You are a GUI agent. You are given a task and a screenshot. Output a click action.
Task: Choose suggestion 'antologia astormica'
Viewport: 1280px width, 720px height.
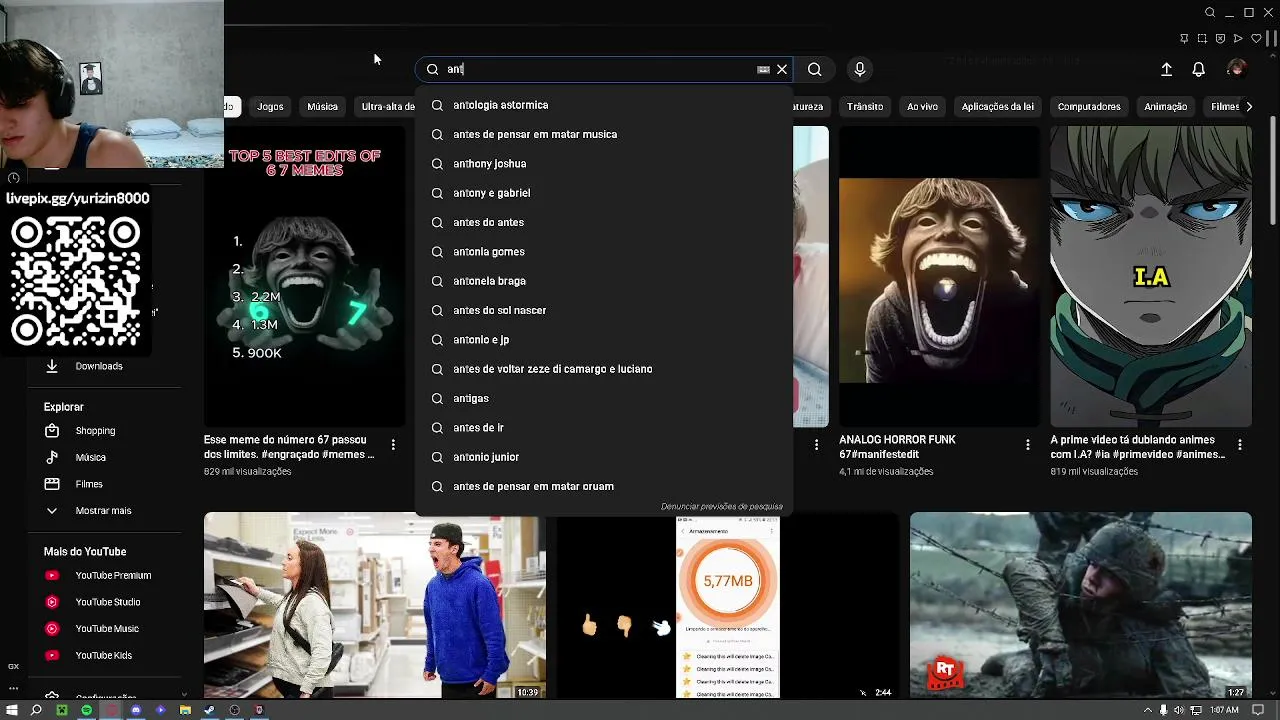pyautogui.click(x=604, y=105)
